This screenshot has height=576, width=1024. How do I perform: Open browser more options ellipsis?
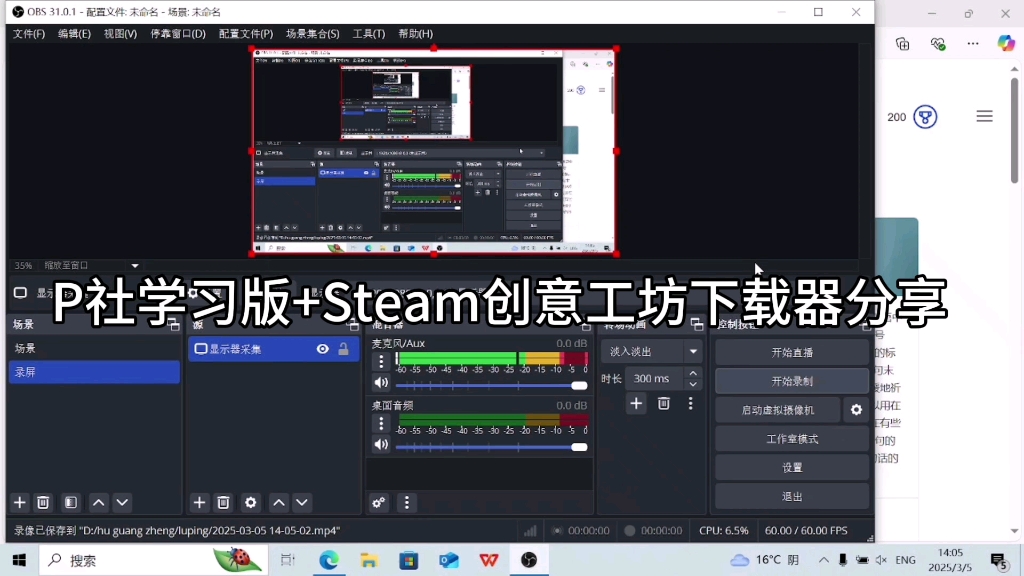973,44
